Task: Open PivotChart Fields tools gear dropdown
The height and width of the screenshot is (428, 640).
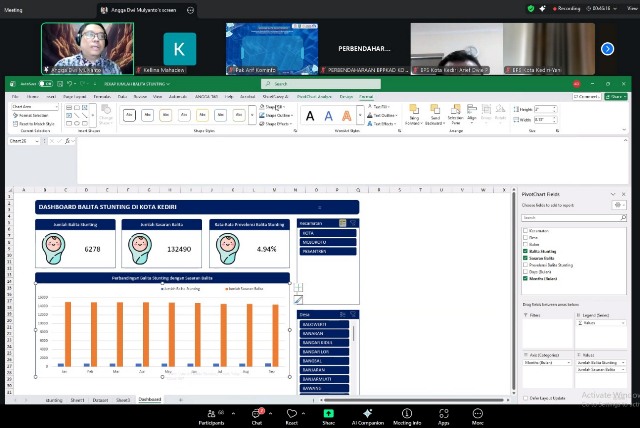Action: point(619,205)
